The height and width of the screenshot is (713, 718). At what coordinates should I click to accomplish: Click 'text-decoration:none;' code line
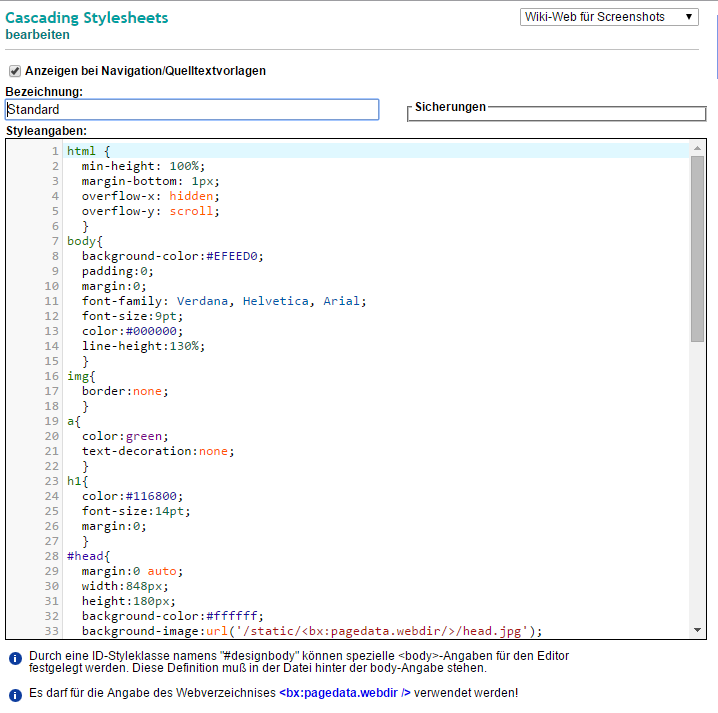[x=158, y=451]
